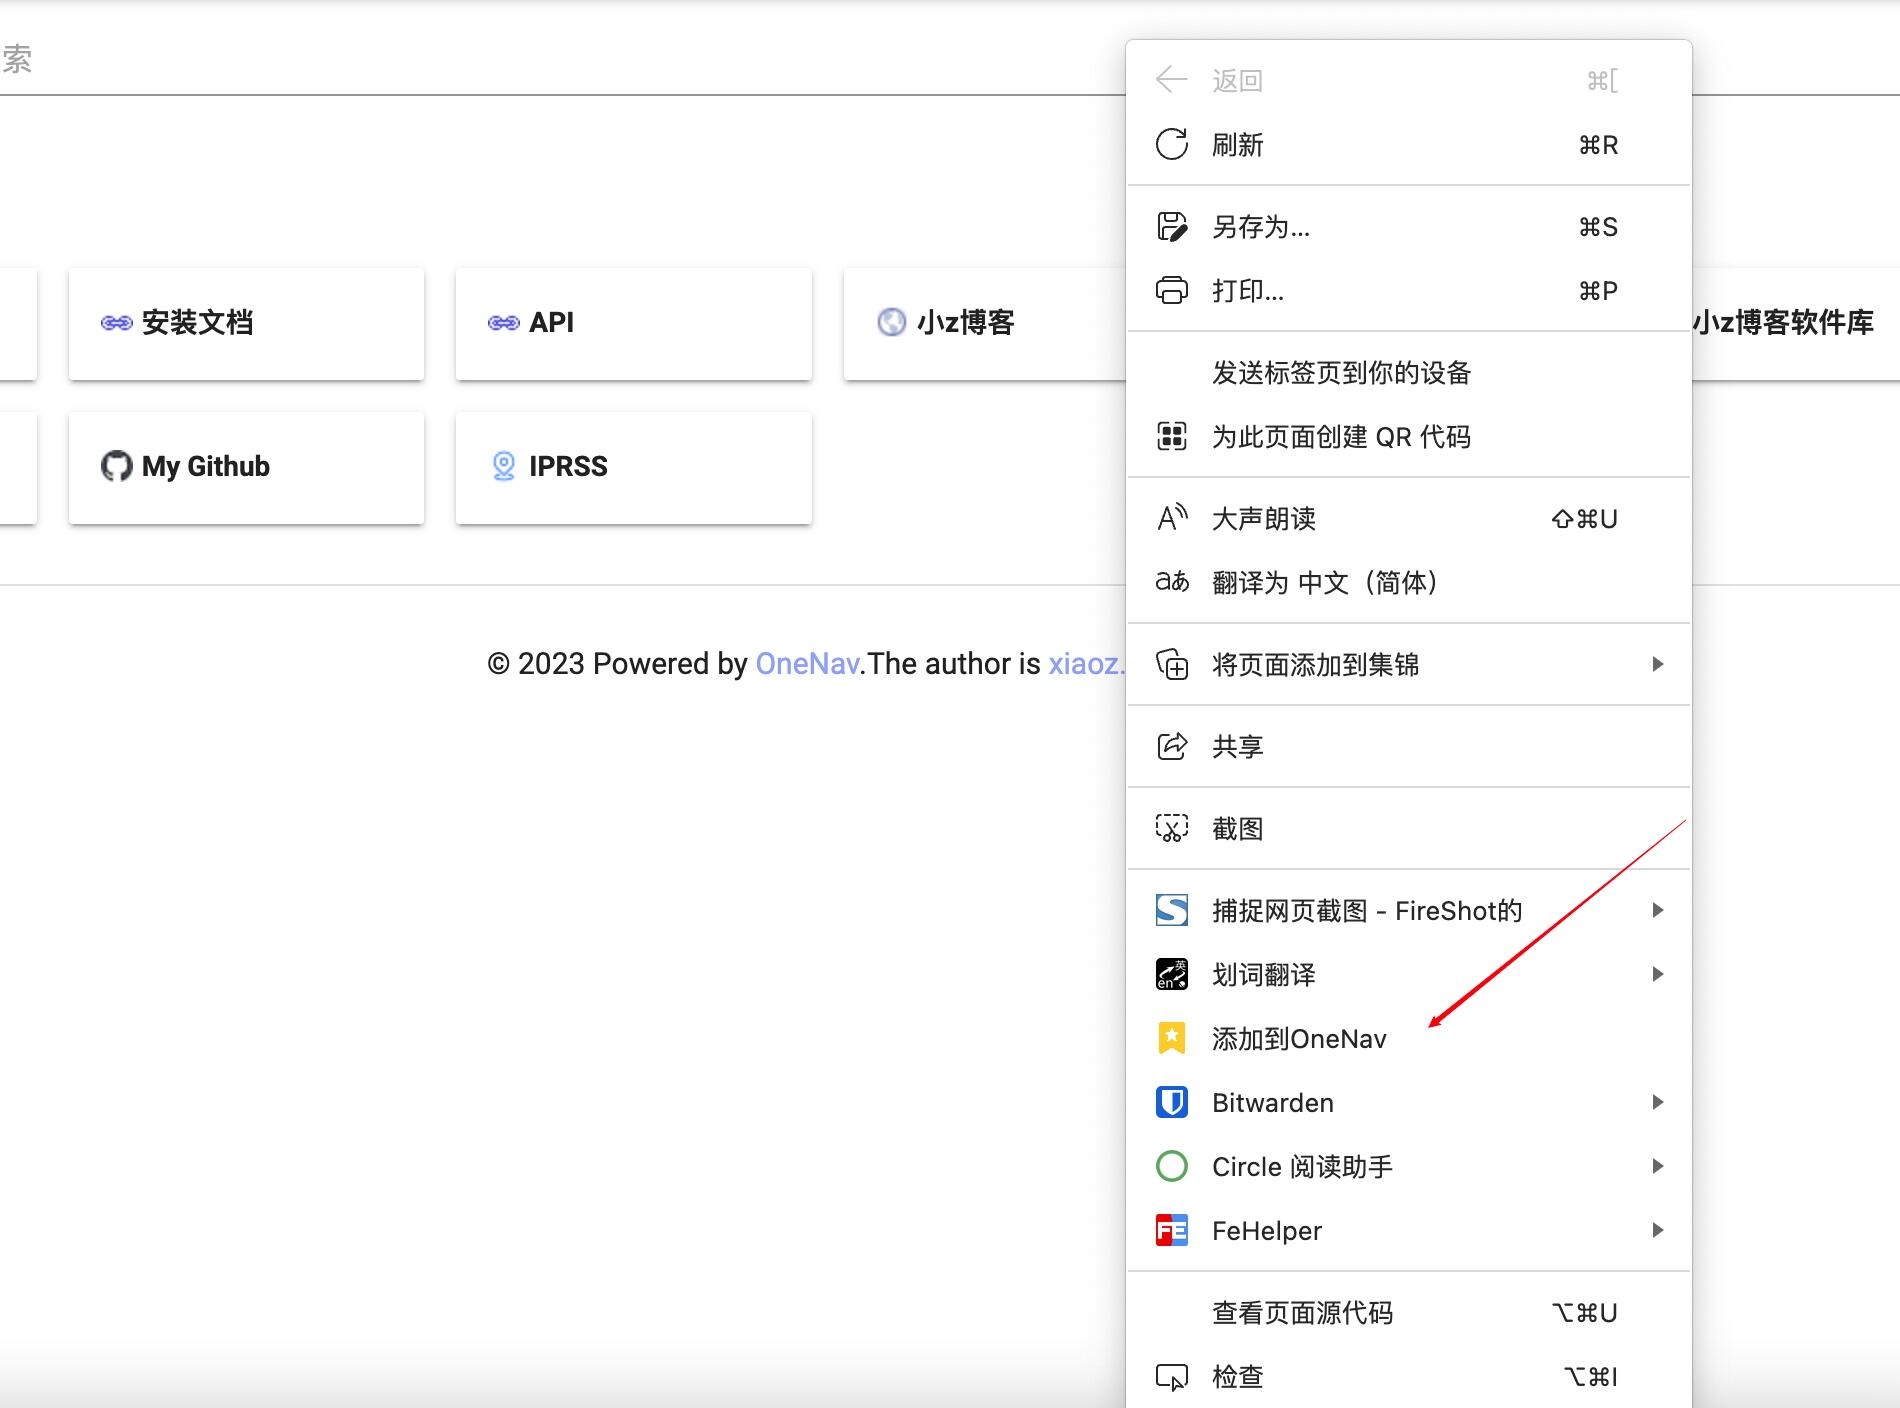Click the link icon on API card
1900x1408 pixels.
[x=503, y=322]
